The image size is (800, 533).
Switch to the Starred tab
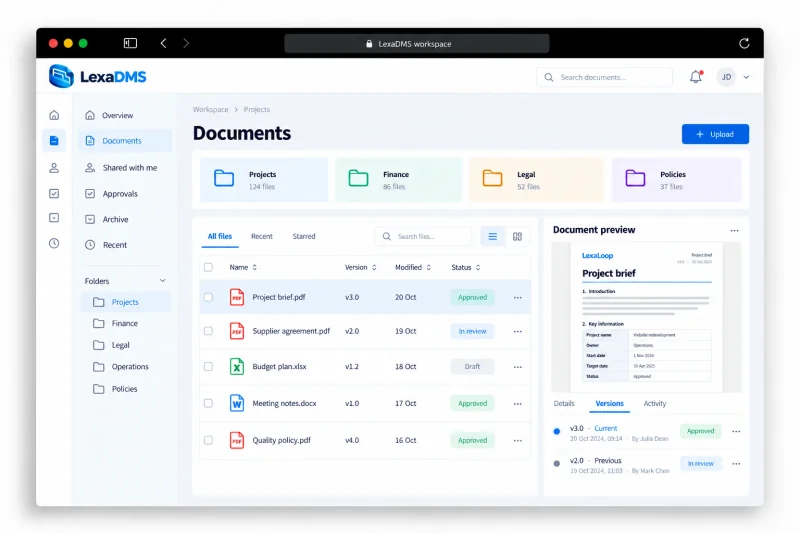pos(304,236)
